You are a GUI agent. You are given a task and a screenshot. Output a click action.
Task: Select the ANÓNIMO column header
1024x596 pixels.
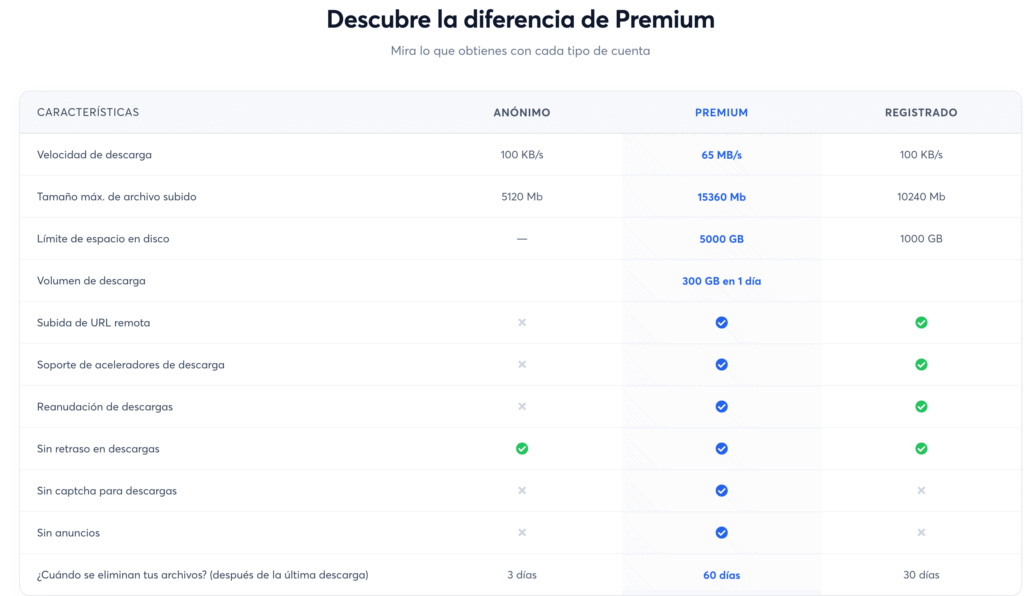522,112
